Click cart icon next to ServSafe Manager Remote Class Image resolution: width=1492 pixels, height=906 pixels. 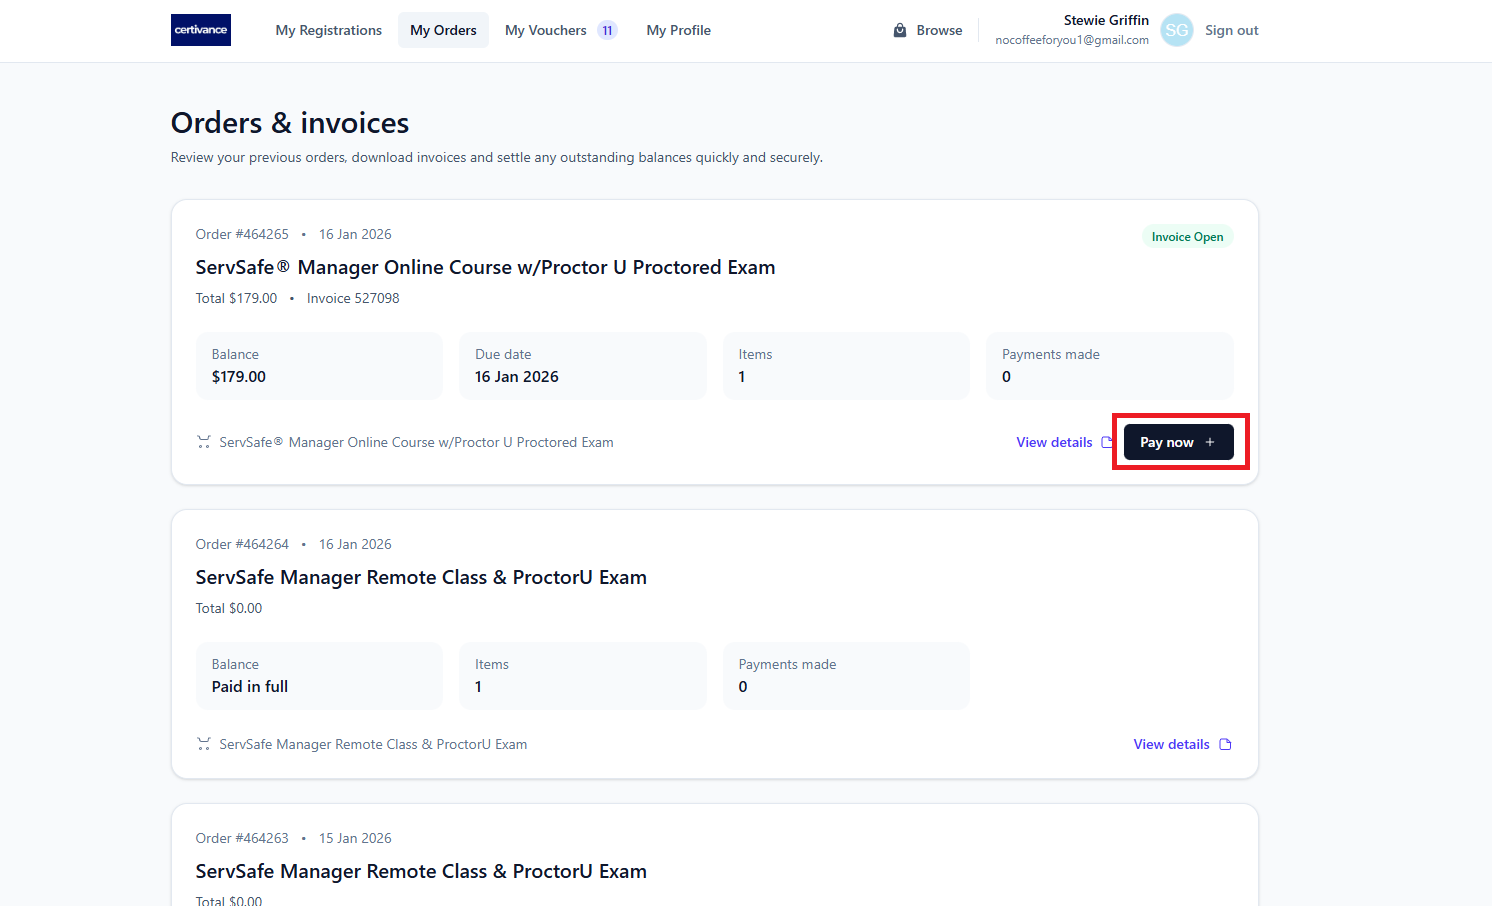[204, 744]
